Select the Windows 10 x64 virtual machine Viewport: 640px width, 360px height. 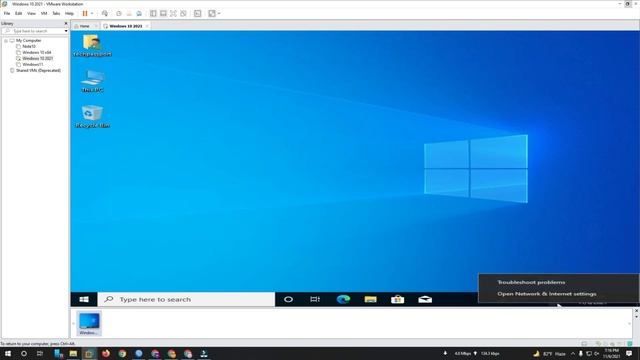pyautogui.click(x=37, y=52)
